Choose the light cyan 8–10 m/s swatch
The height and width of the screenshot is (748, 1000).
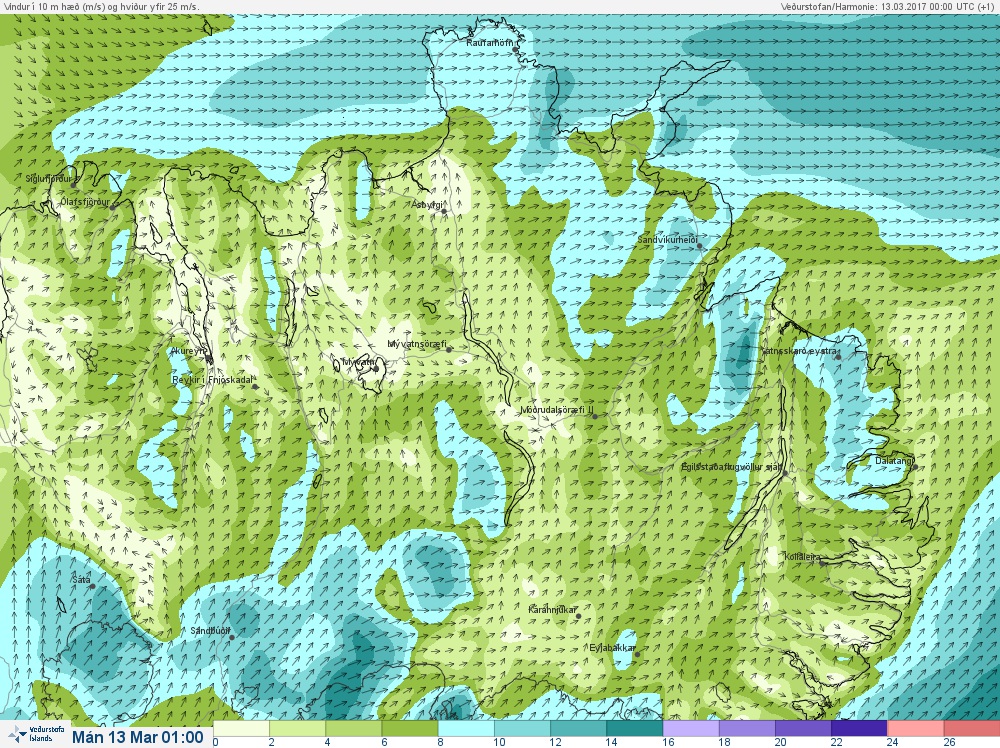pos(466,728)
